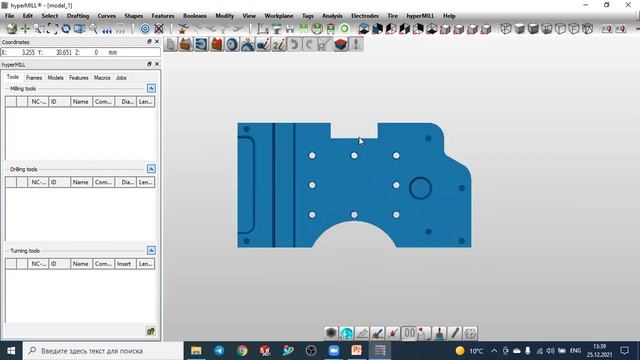Close the hyperMILL browser panel

(x=157, y=64)
